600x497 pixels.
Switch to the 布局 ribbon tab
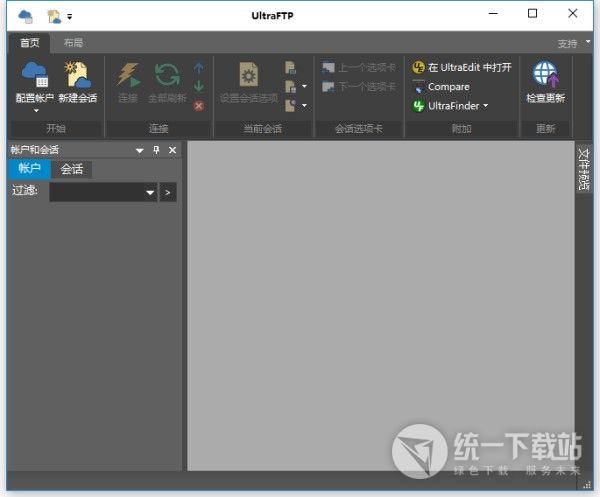click(73, 42)
